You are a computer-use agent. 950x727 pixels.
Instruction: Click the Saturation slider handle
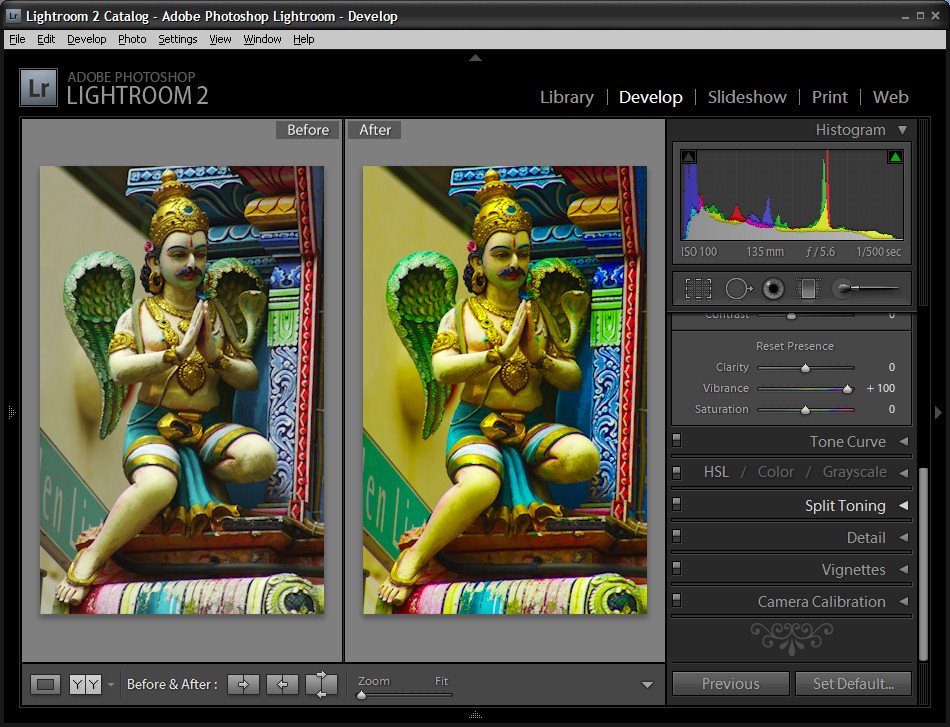pyautogui.click(x=805, y=410)
